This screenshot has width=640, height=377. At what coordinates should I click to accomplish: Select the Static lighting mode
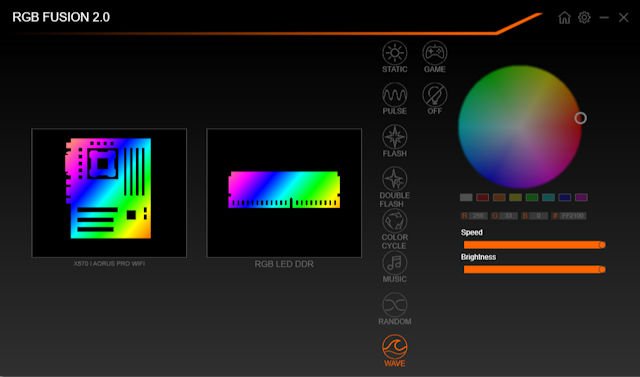pos(394,57)
